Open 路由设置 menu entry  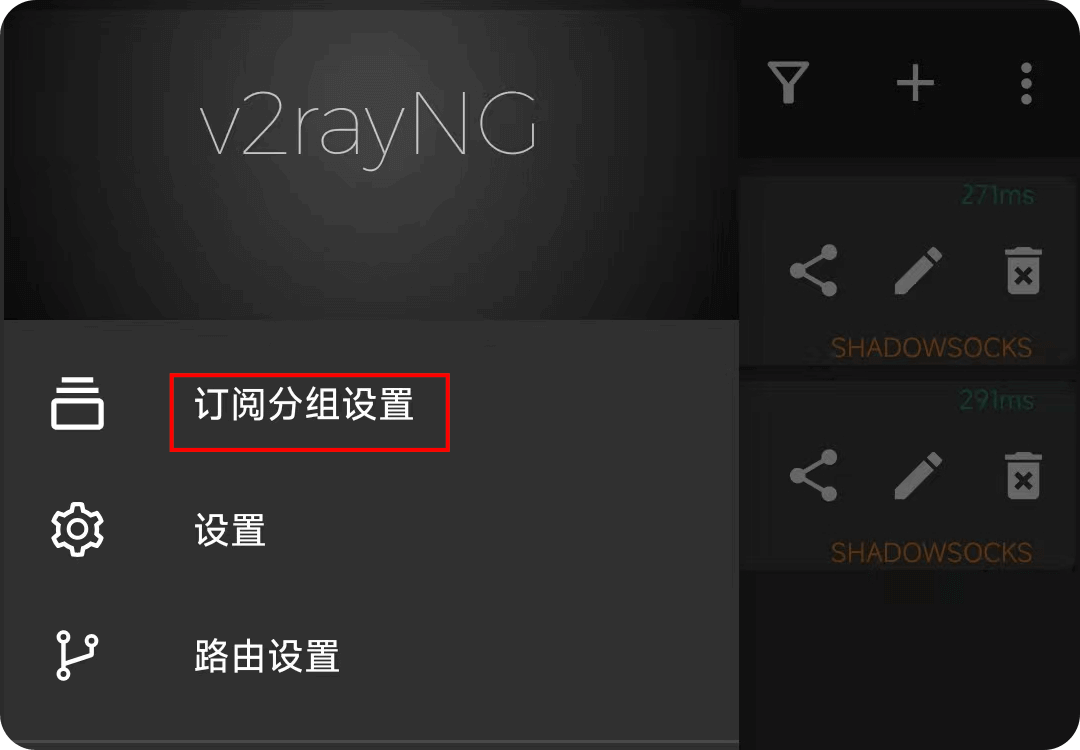click(267, 656)
